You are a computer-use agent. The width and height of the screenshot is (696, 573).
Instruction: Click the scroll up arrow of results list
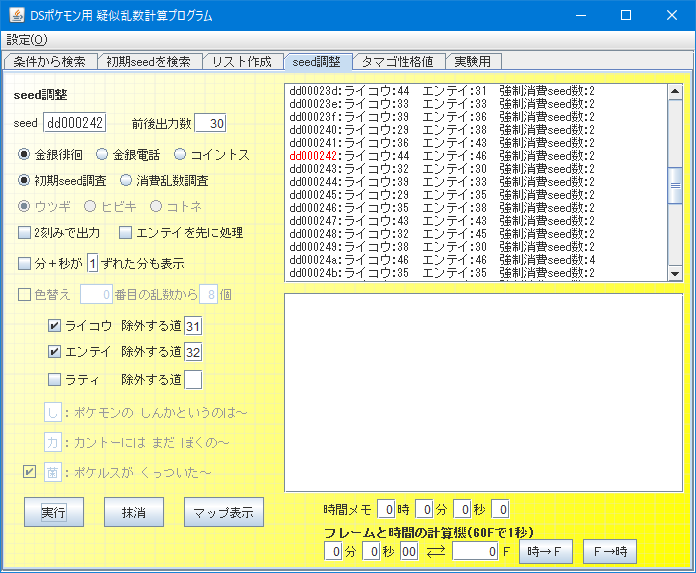[675, 91]
